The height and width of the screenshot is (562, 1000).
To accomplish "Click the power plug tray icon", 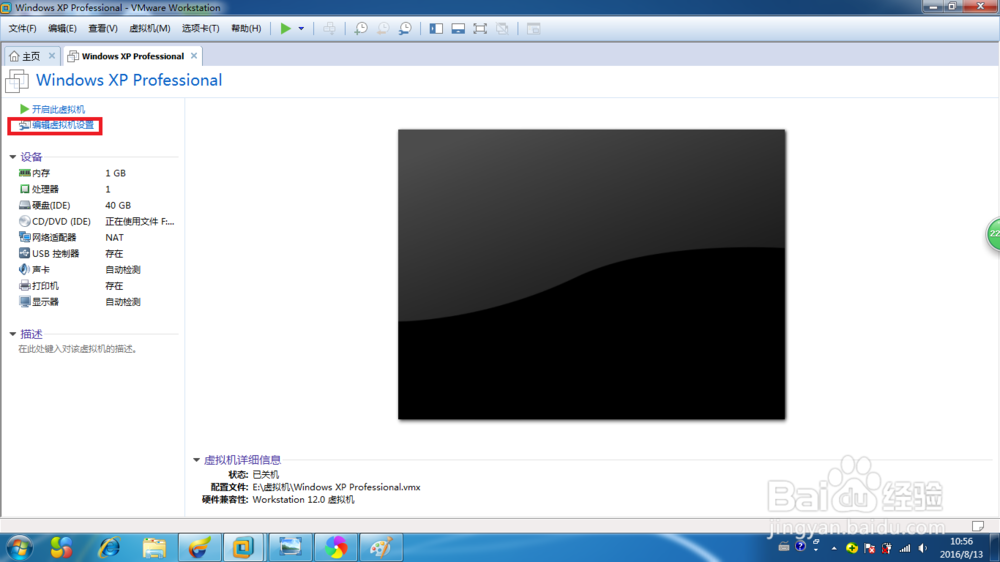I will 886,548.
